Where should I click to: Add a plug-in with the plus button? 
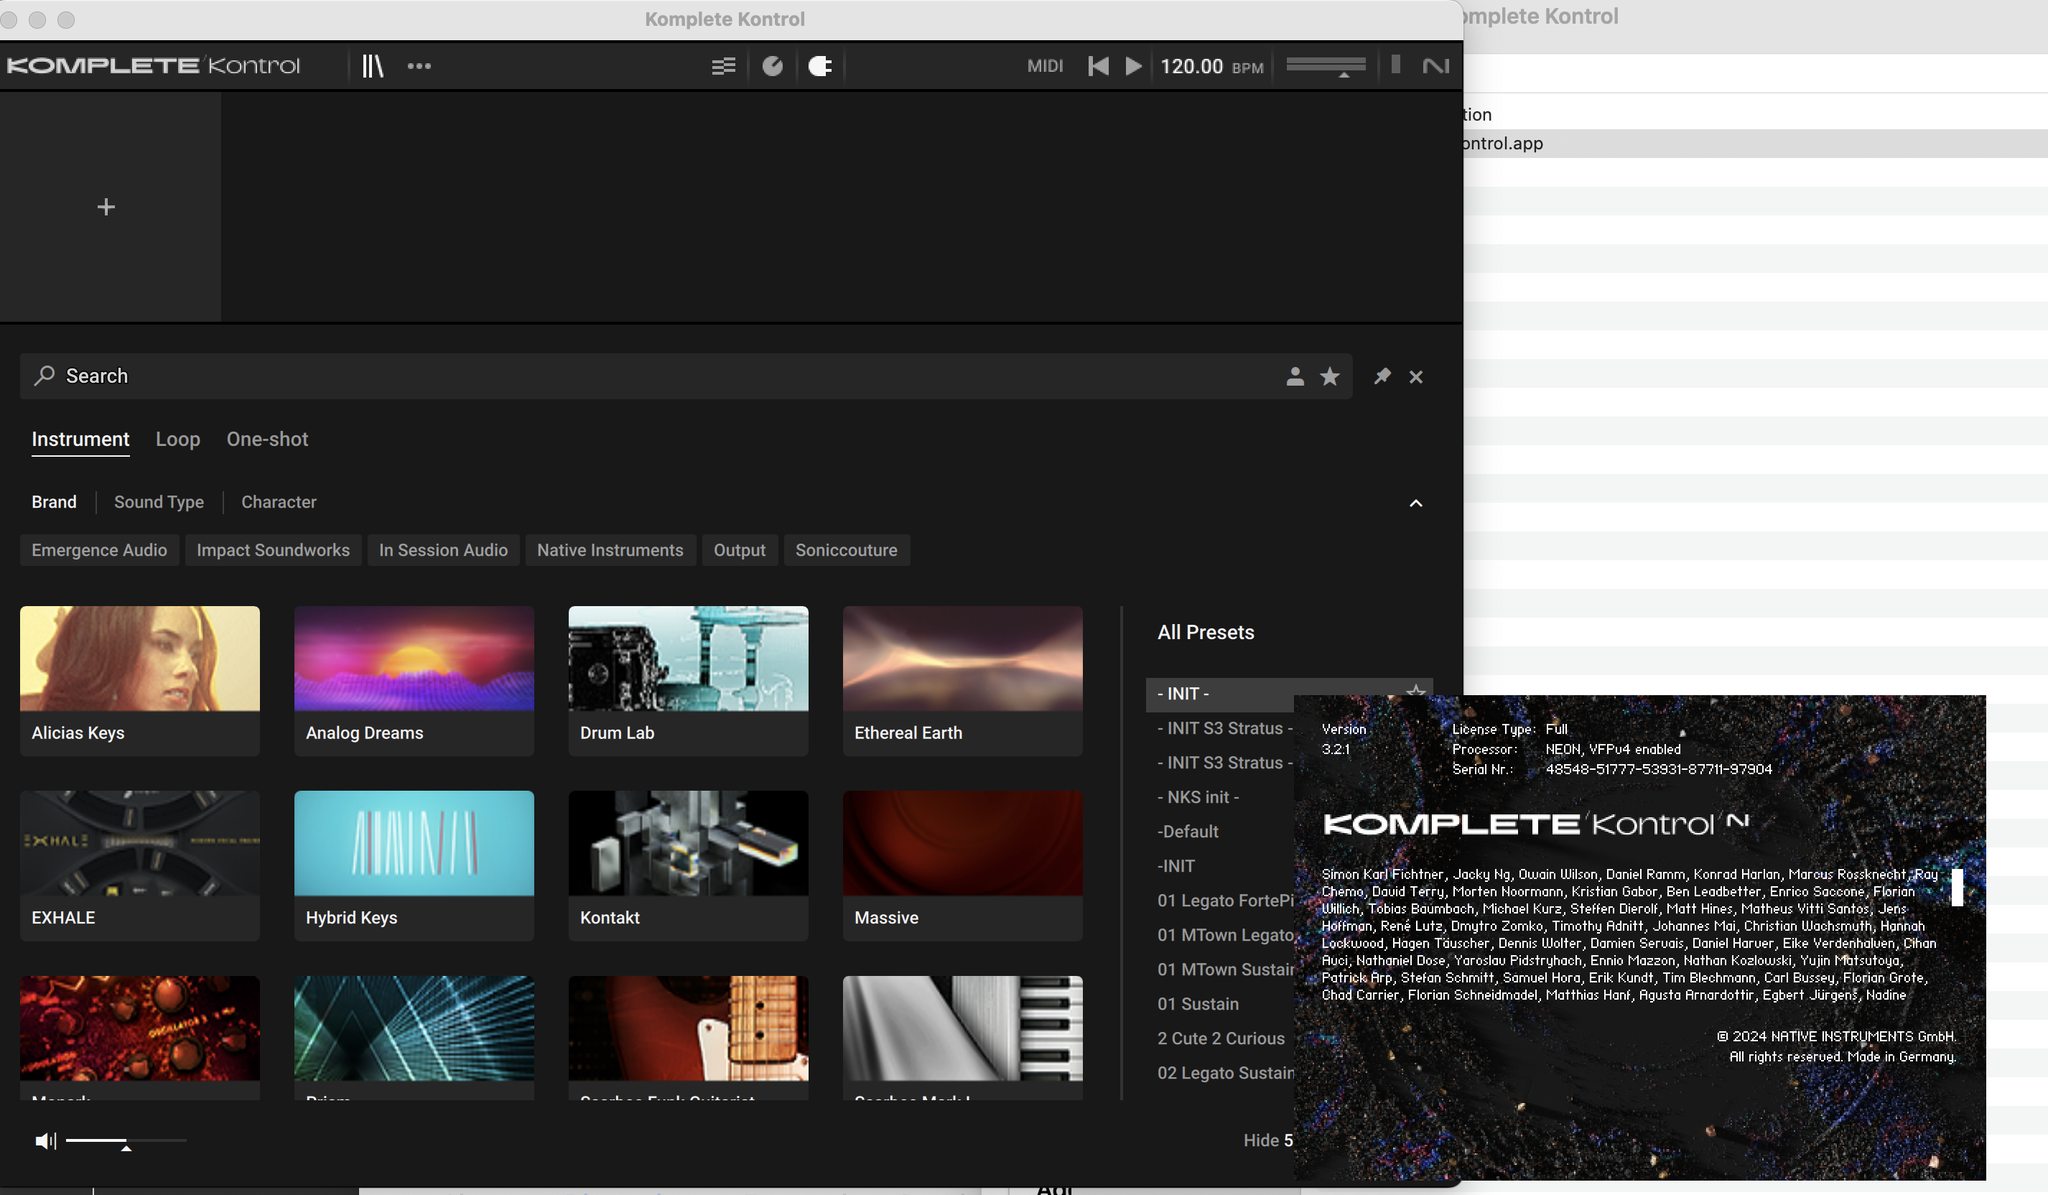pyautogui.click(x=106, y=207)
